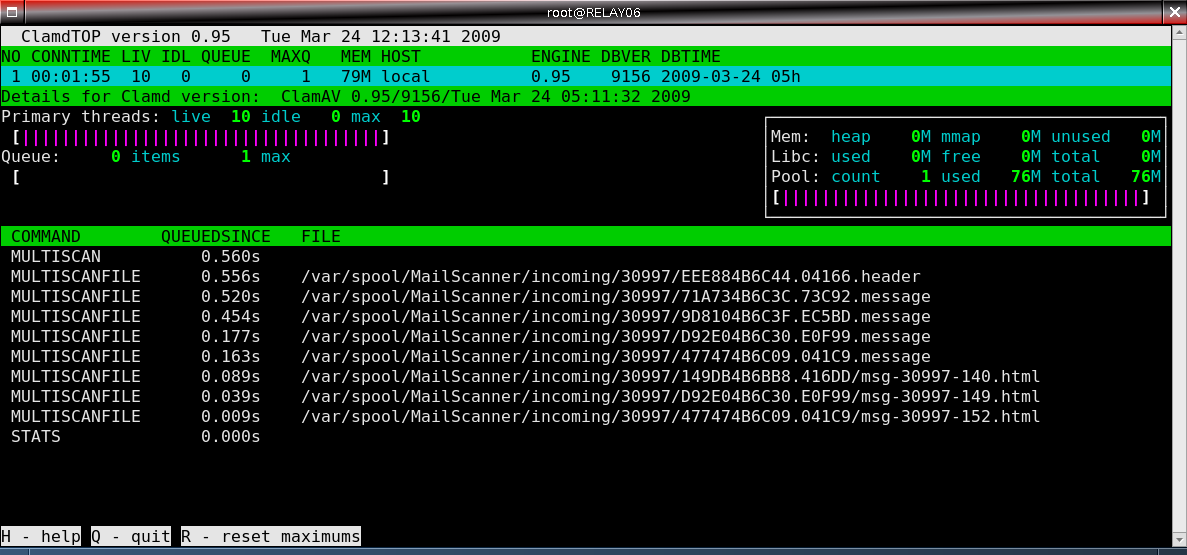Click the connection time value 00:01:55

point(71,76)
